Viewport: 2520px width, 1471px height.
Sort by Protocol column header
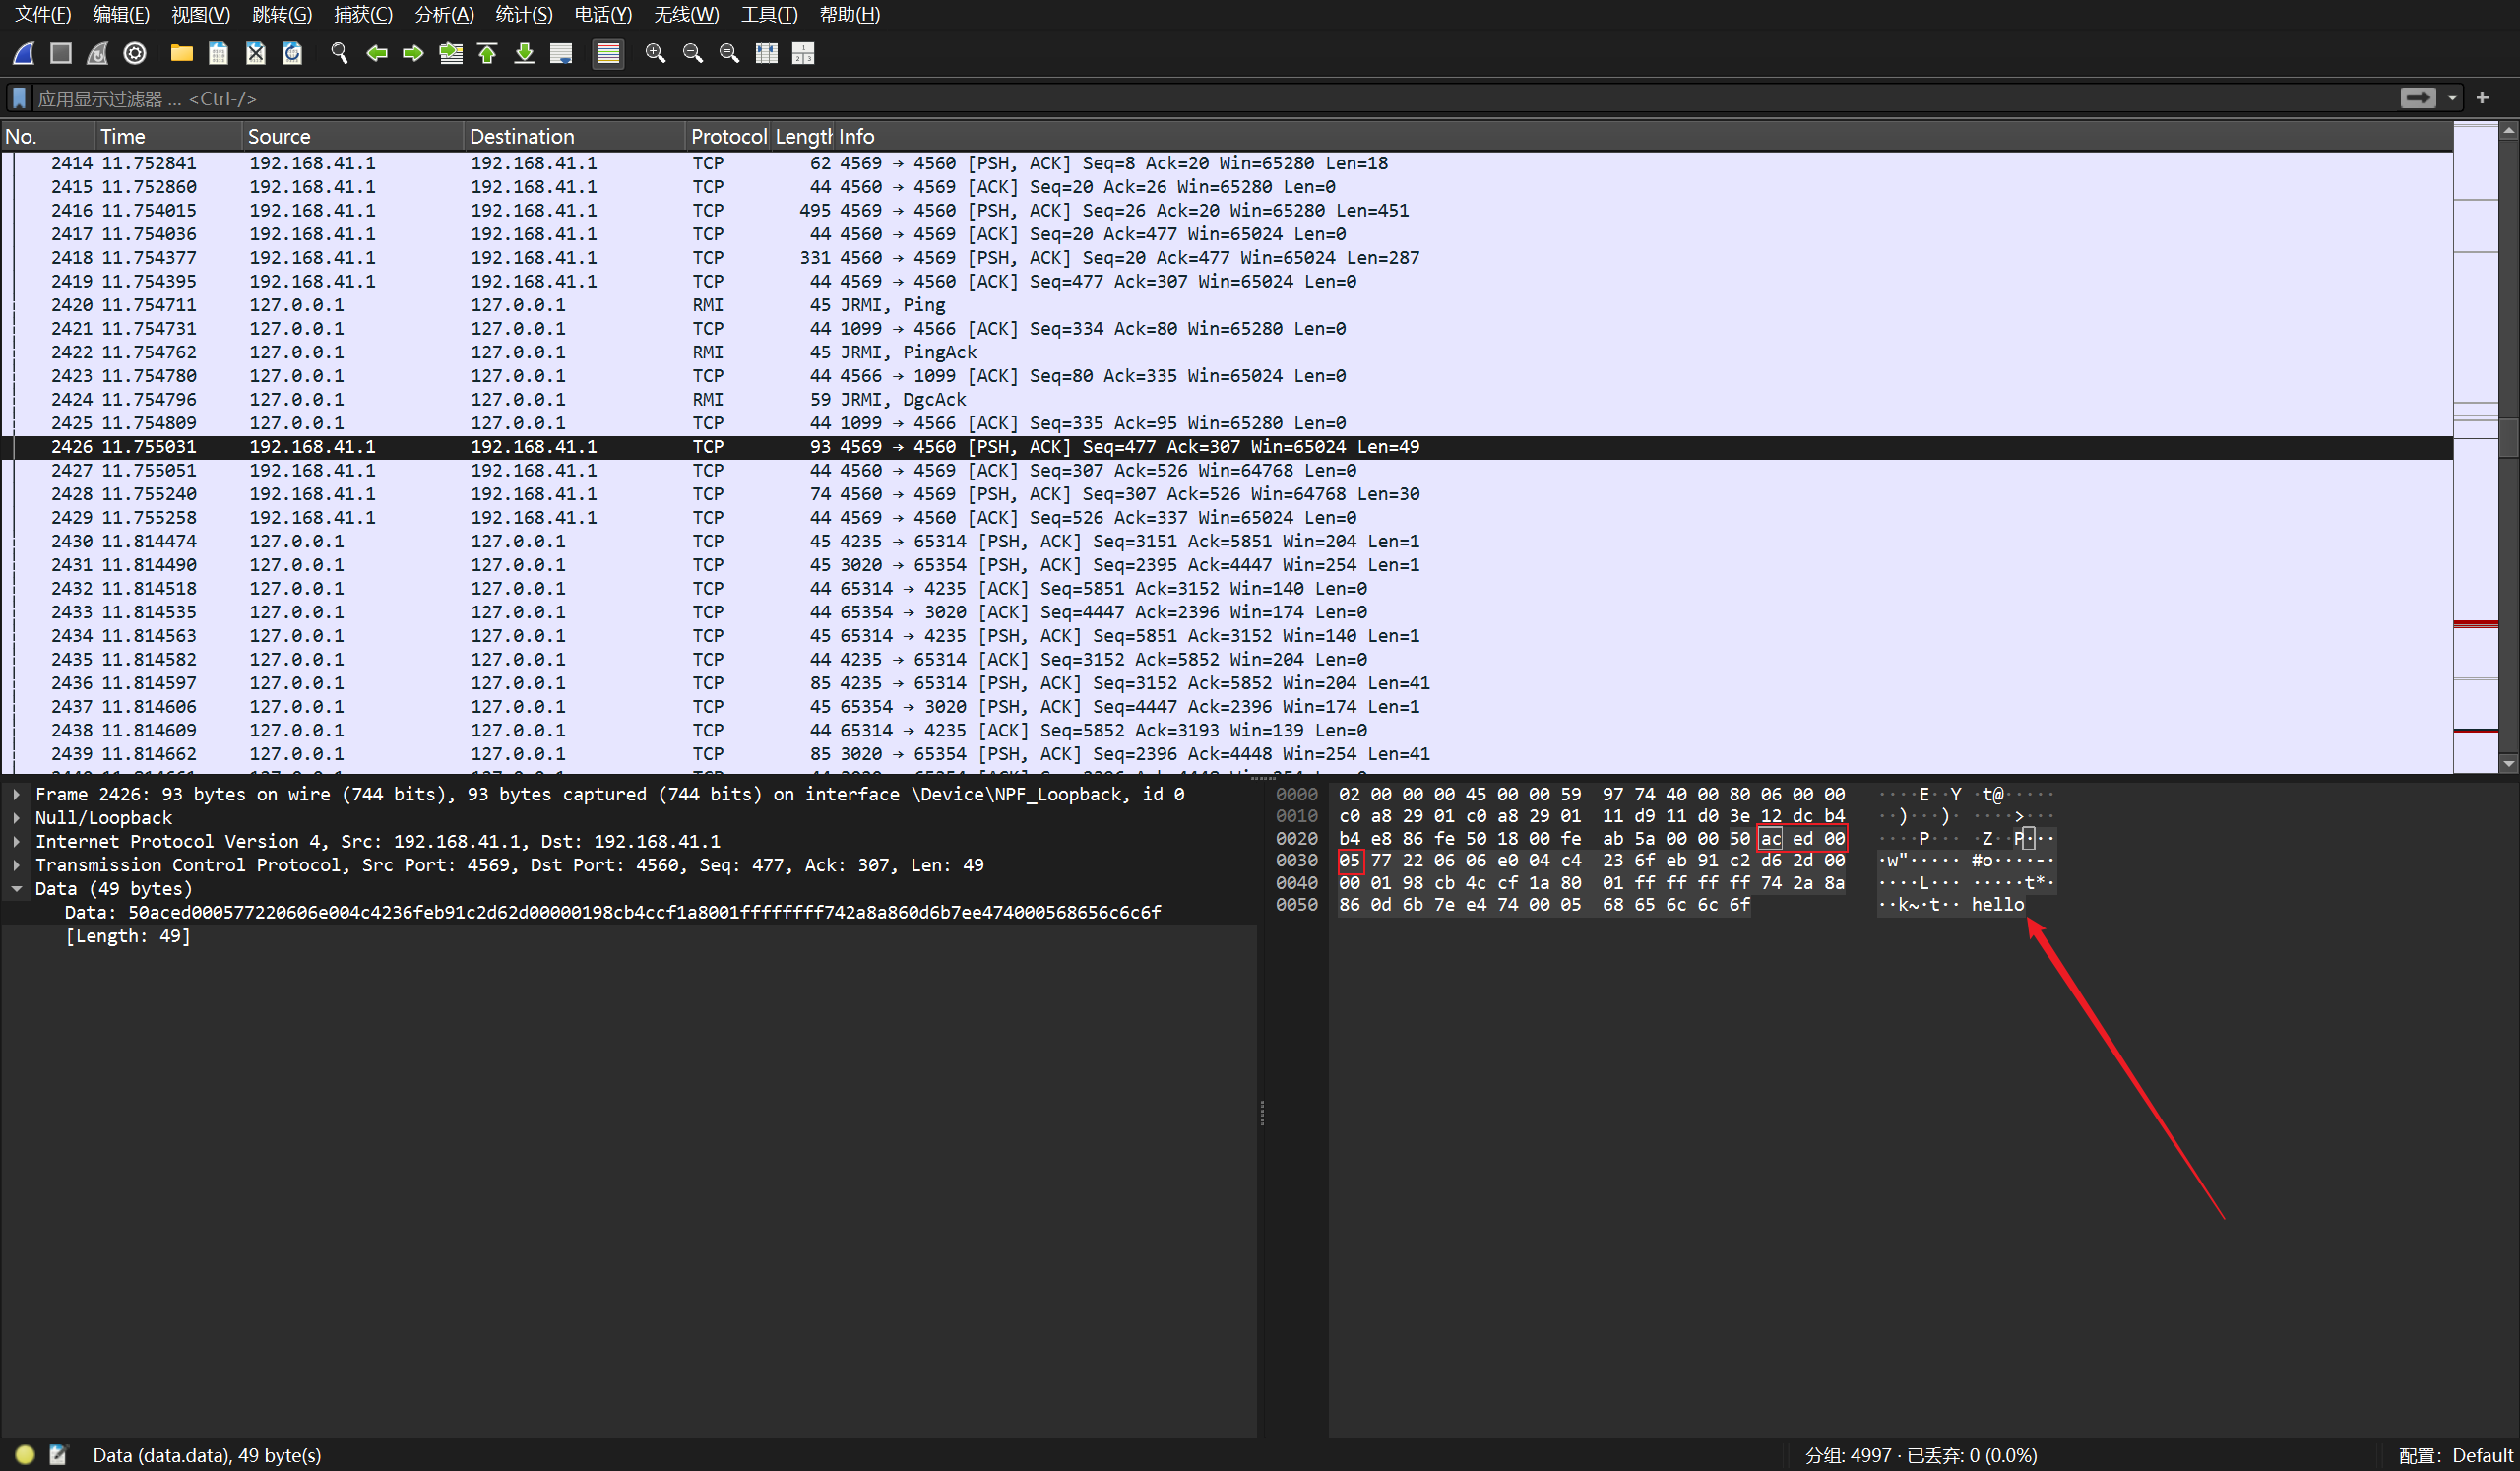click(x=728, y=136)
